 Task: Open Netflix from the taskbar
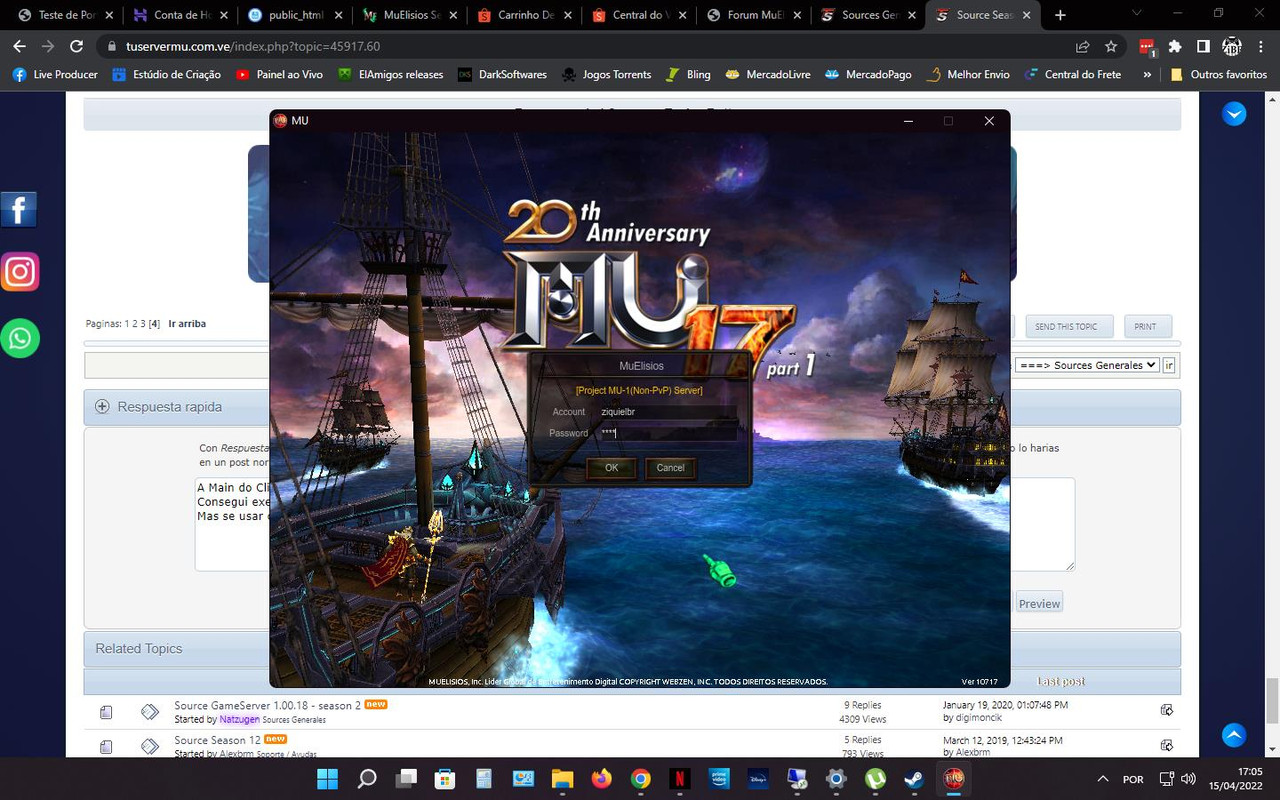679,778
